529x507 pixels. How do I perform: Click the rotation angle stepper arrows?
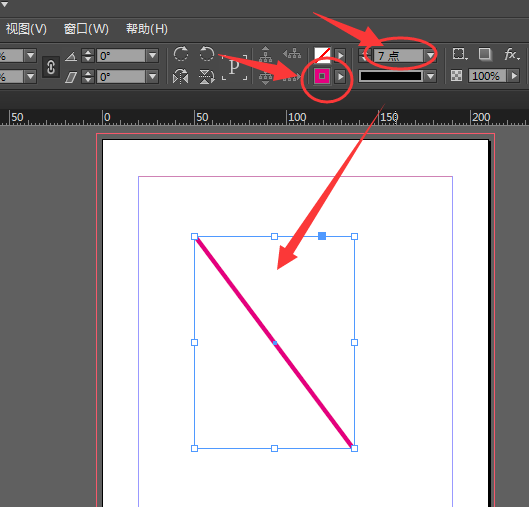(88, 56)
